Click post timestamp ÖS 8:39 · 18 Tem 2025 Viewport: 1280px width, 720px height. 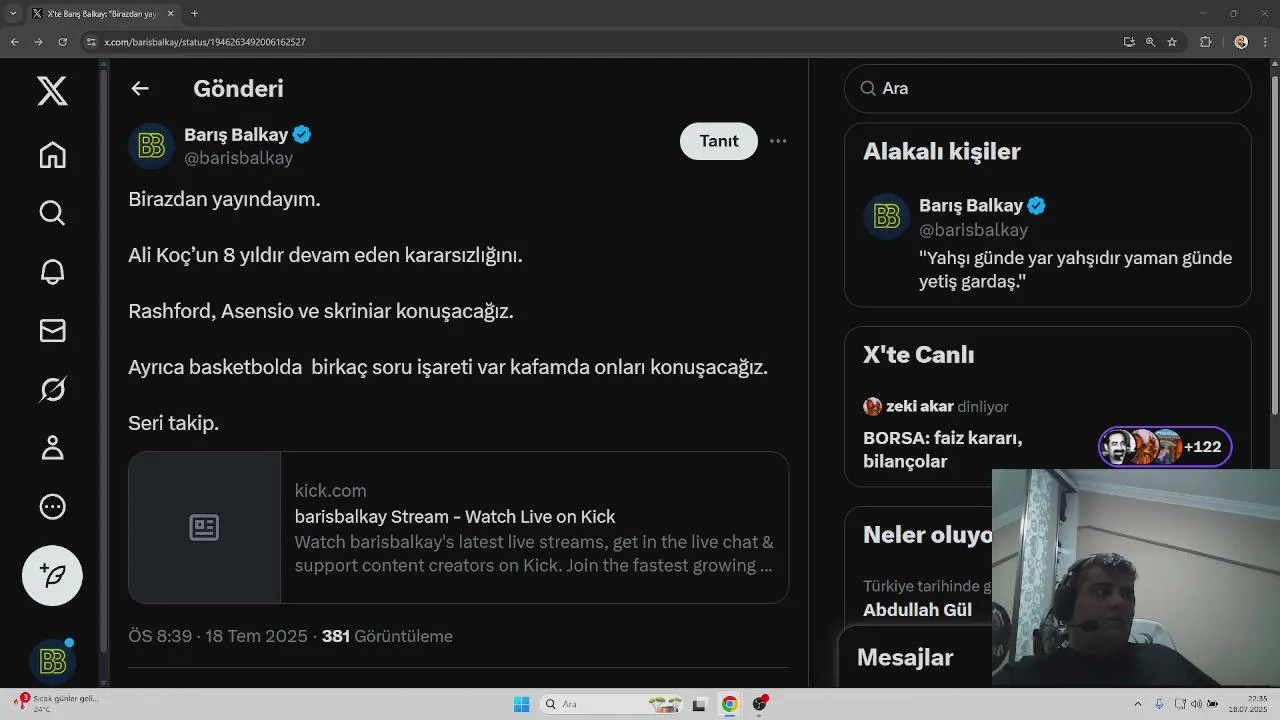tap(218, 636)
